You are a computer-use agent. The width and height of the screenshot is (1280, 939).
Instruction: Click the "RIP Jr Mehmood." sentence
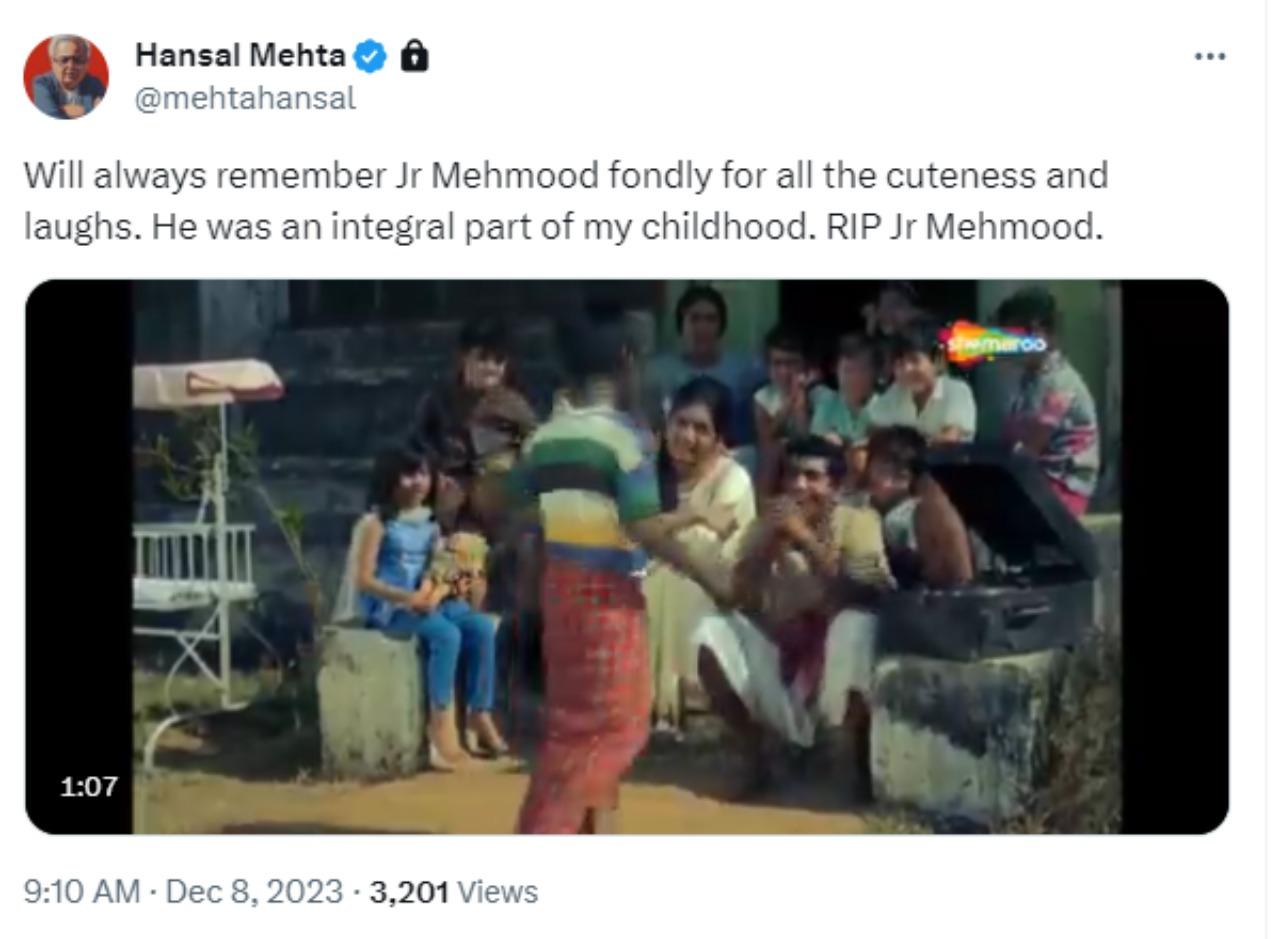point(964,227)
